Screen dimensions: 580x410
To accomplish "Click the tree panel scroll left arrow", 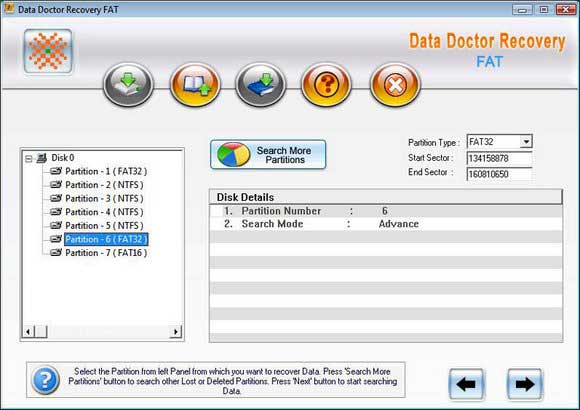I will click(28, 332).
